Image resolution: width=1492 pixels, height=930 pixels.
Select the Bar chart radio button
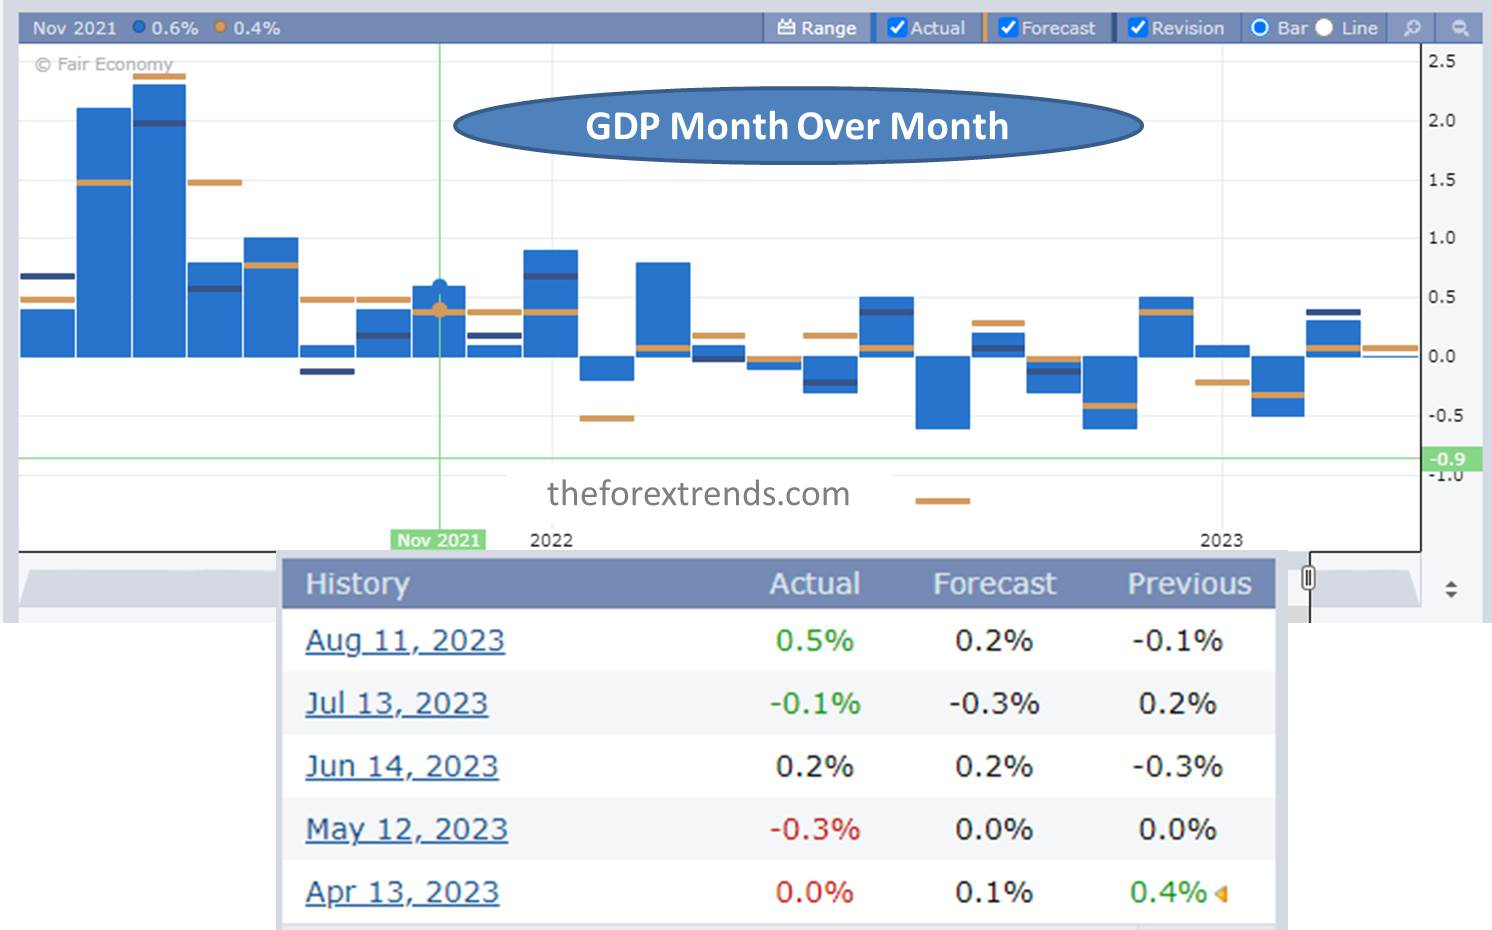click(x=1260, y=28)
